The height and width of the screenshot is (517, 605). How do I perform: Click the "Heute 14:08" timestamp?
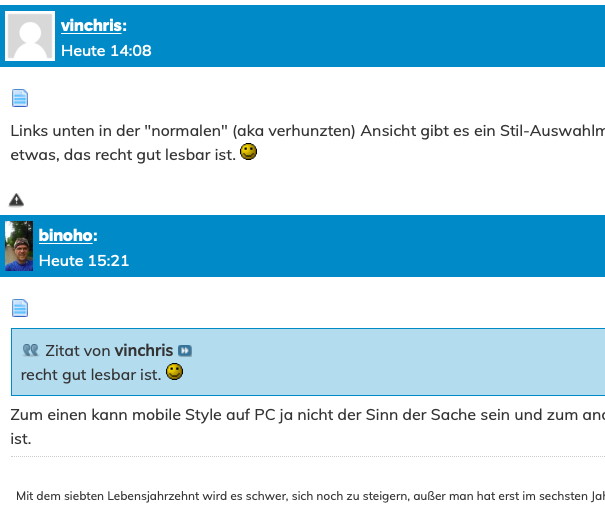[x=106, y=50]
